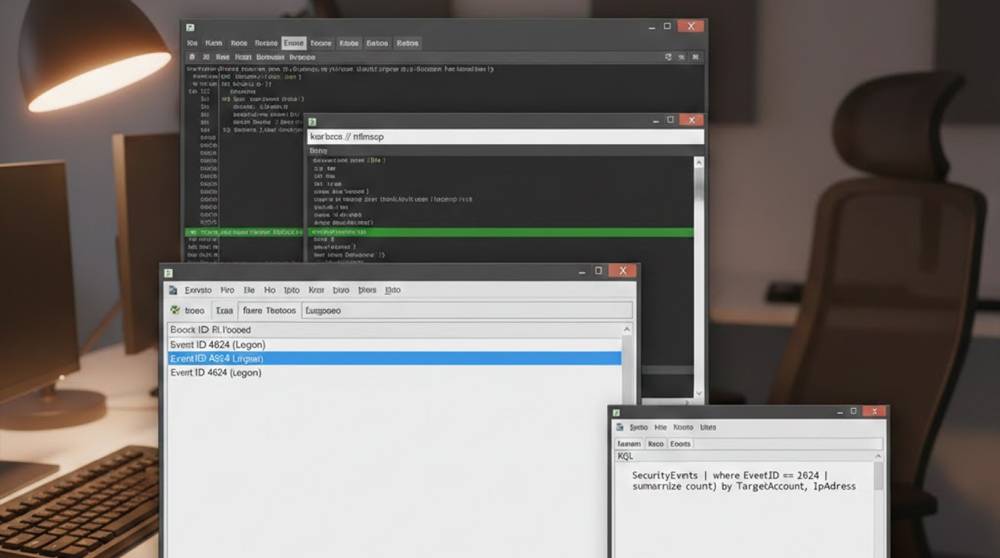
Task: Select the highlighted 'Enooe' tab in rear dark window
Action: [294, 43]
